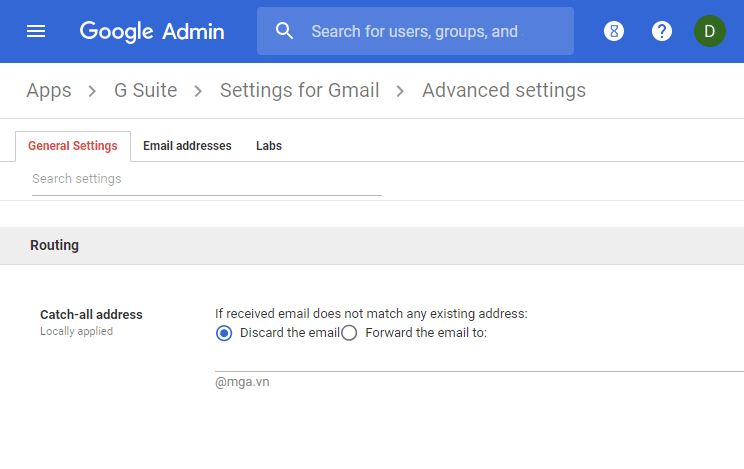Screen dimensions: 744x469
Task: Open the help question mark icon
Action: click(x=661, y=31)
